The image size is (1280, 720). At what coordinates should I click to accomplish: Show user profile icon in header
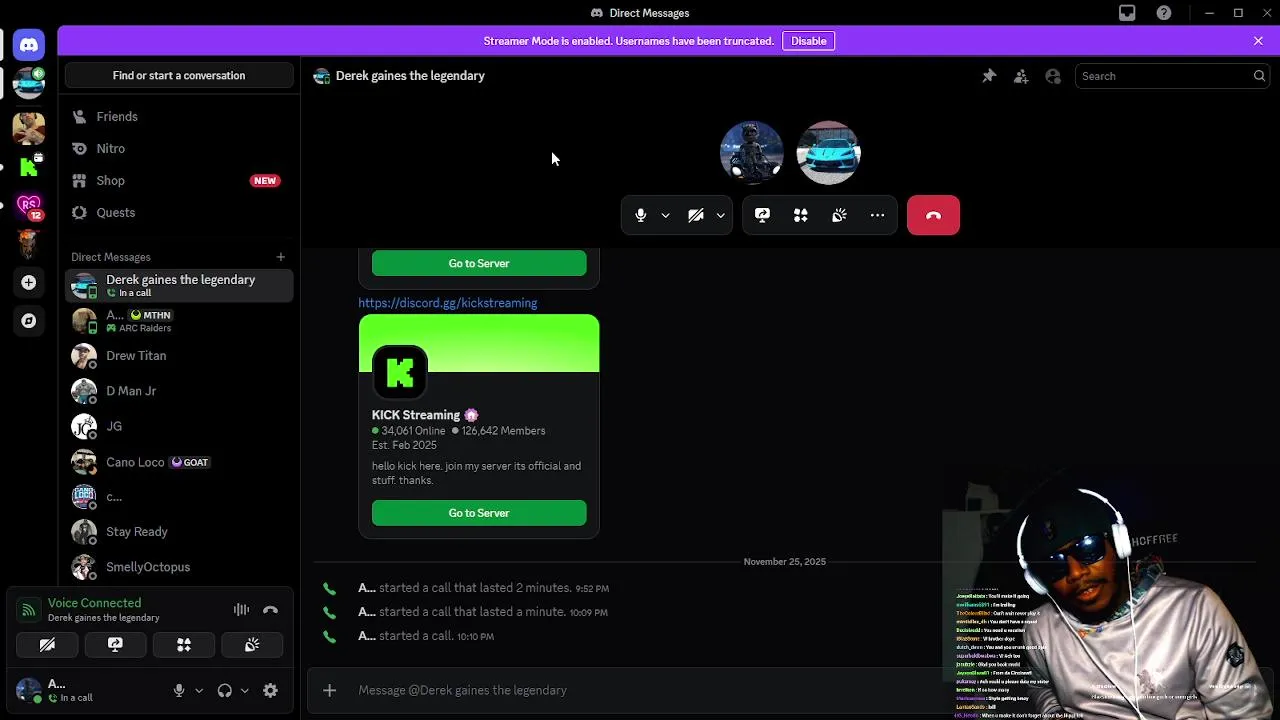(x=1053, y=76)
